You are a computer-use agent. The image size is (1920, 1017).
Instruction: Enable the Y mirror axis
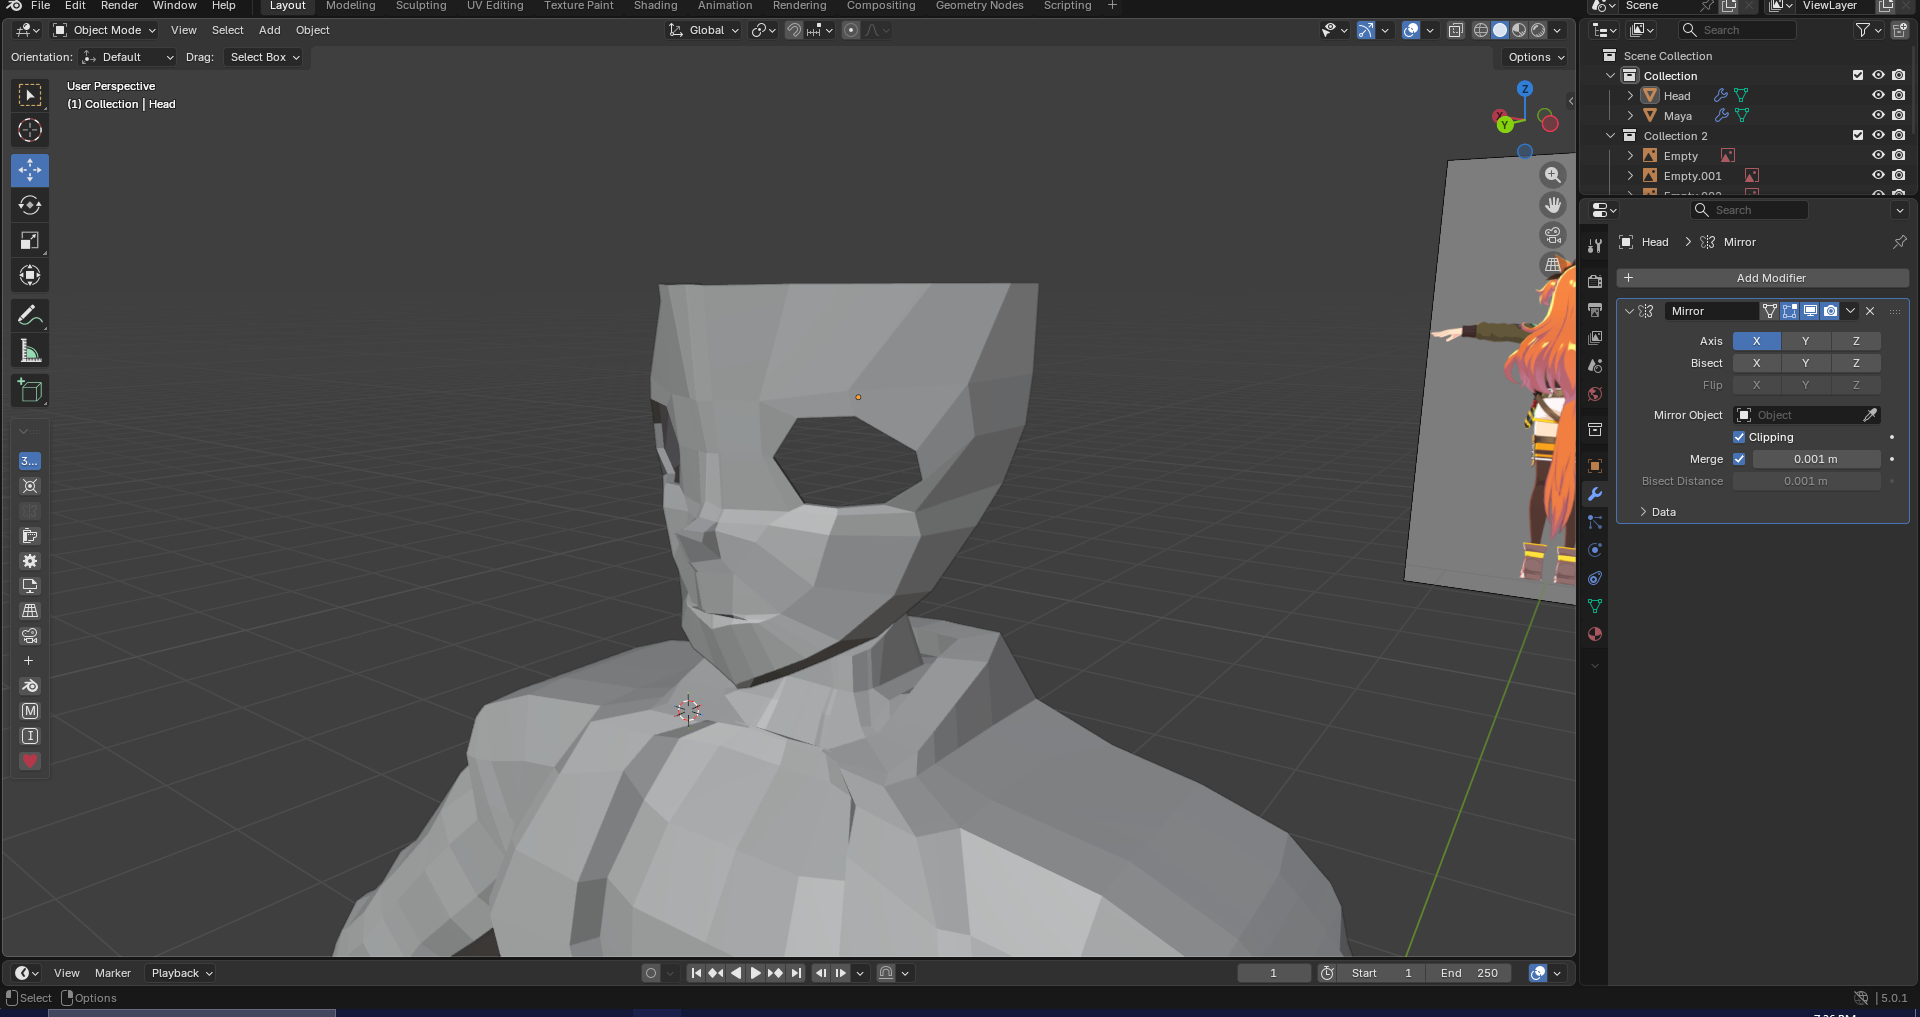pyautogui.click(x=1805, y=341)
